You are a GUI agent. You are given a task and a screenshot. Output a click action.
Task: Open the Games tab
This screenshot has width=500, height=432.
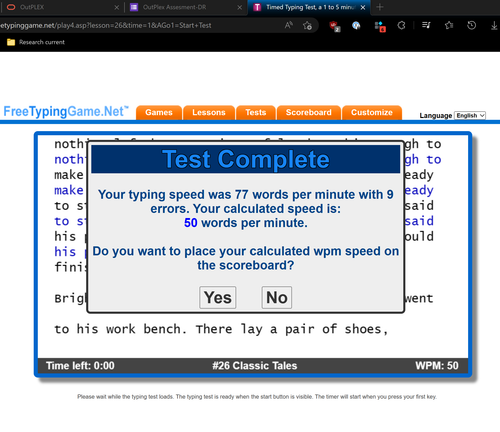pyautogui.click(x=159, y=112)
